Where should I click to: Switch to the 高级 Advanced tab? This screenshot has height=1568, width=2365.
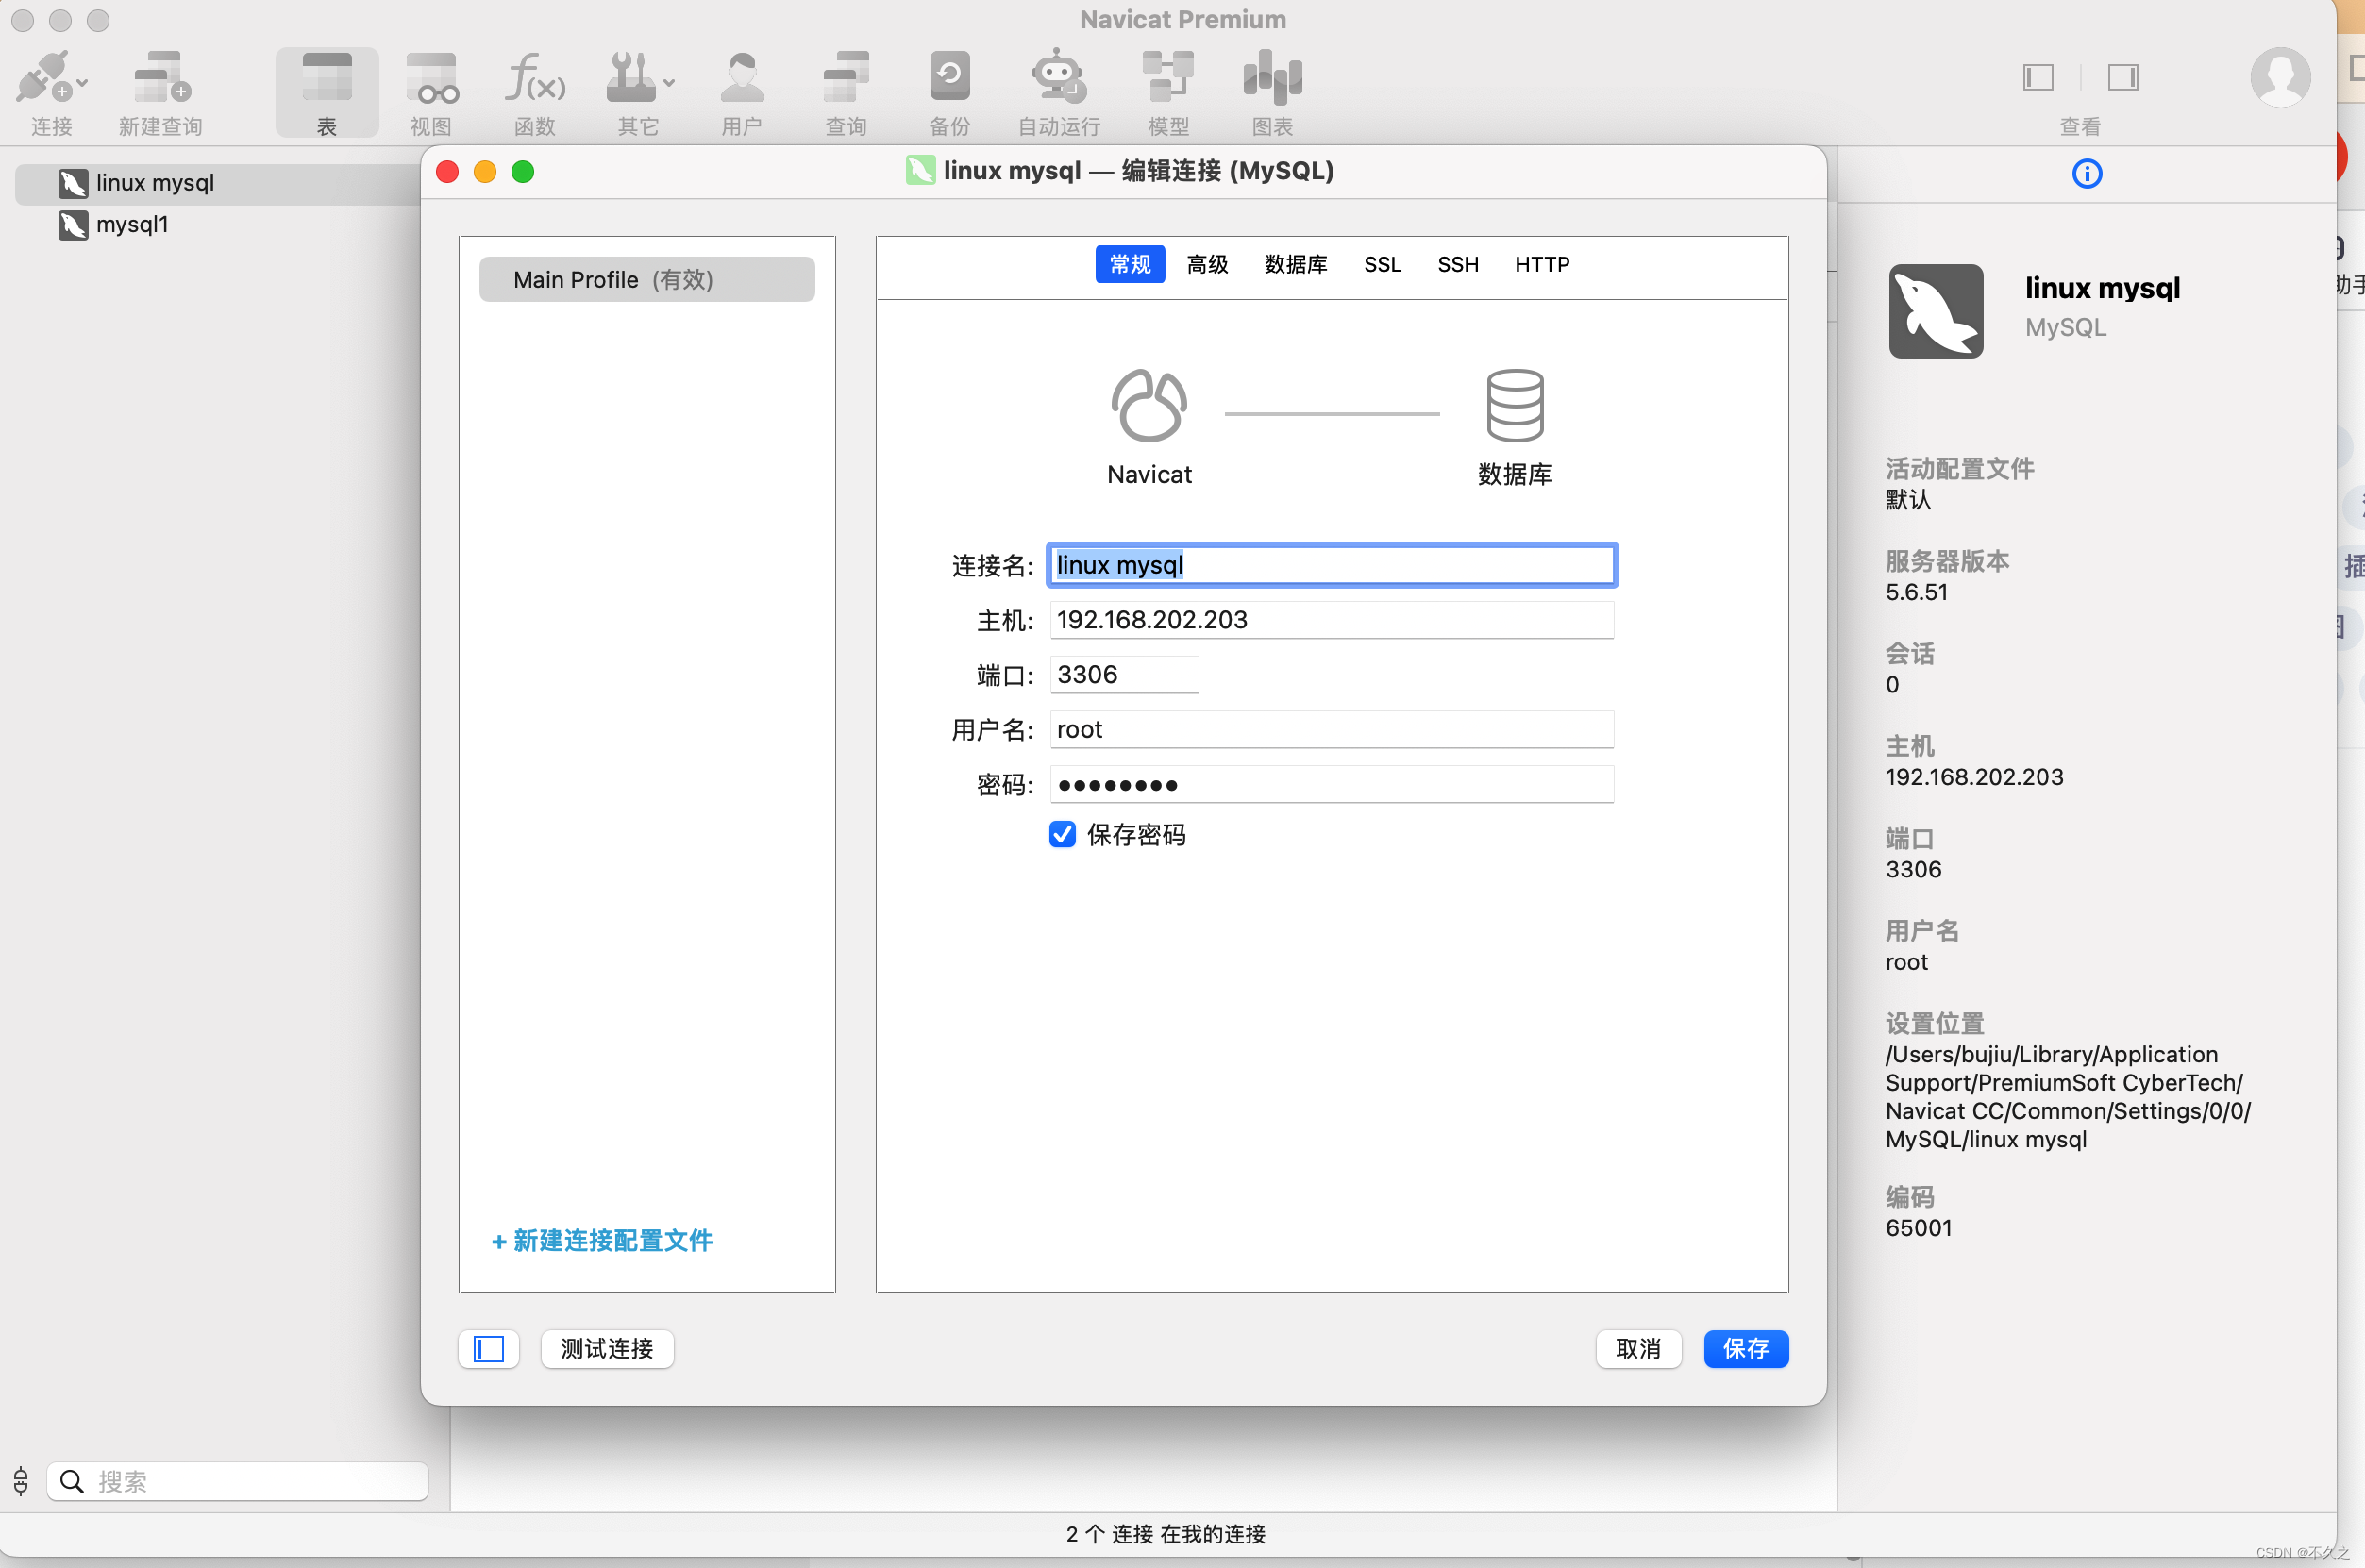[x=1207, y=265]
